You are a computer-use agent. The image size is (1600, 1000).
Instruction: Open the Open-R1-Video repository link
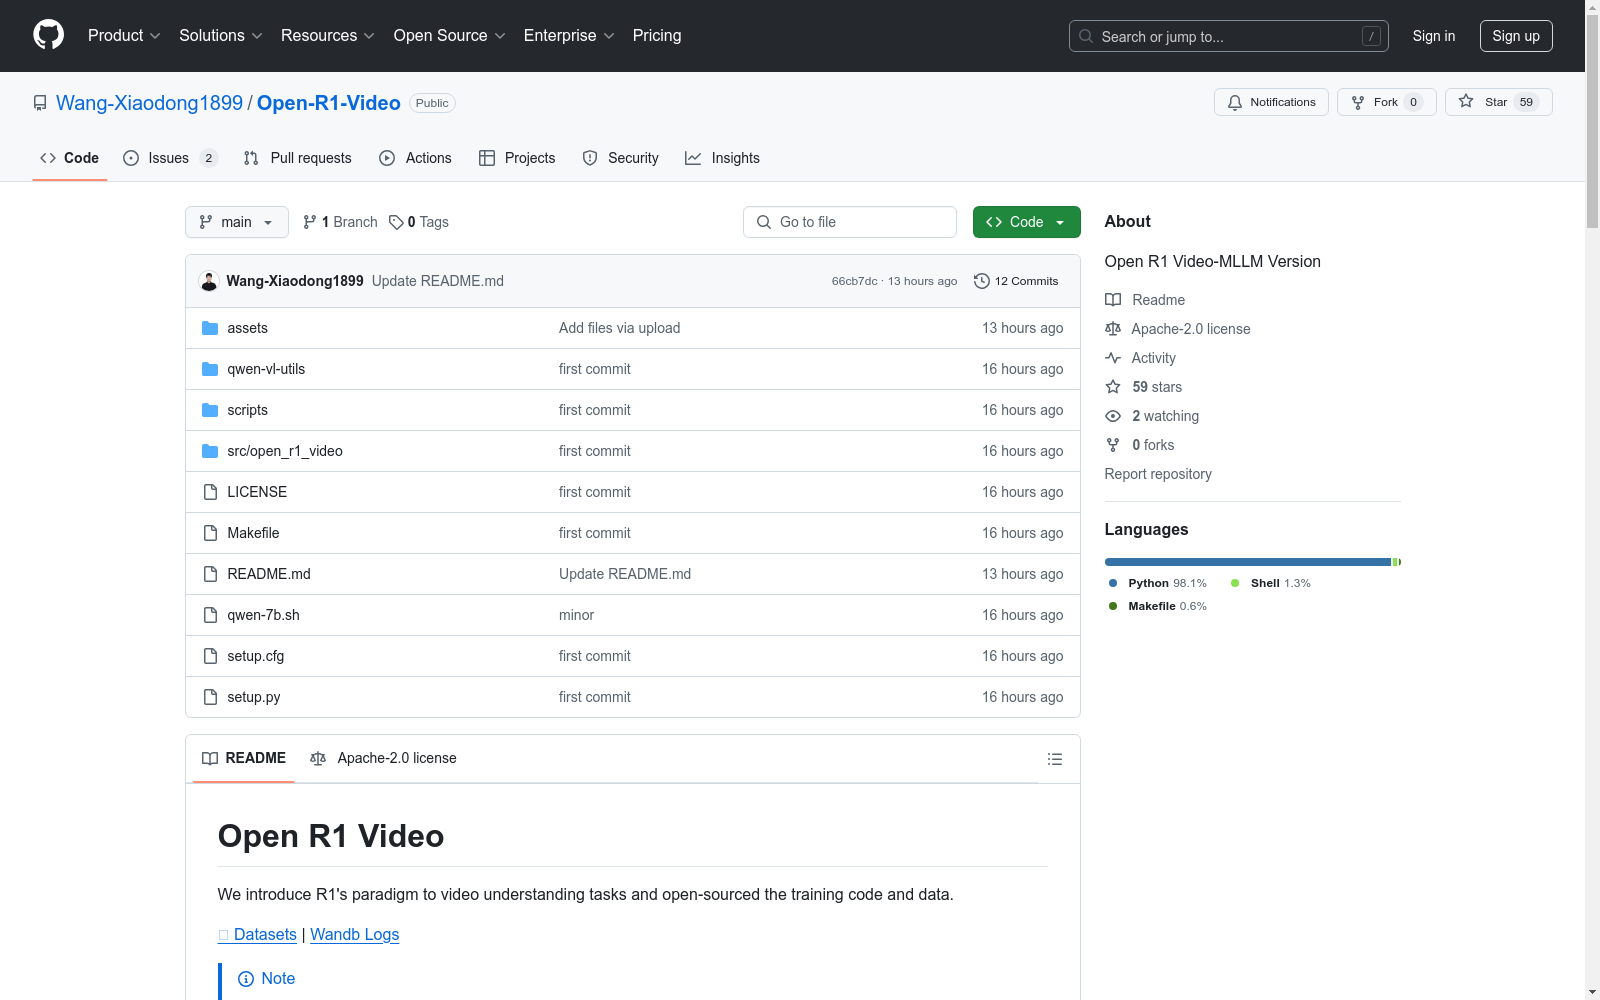[329, 103]
